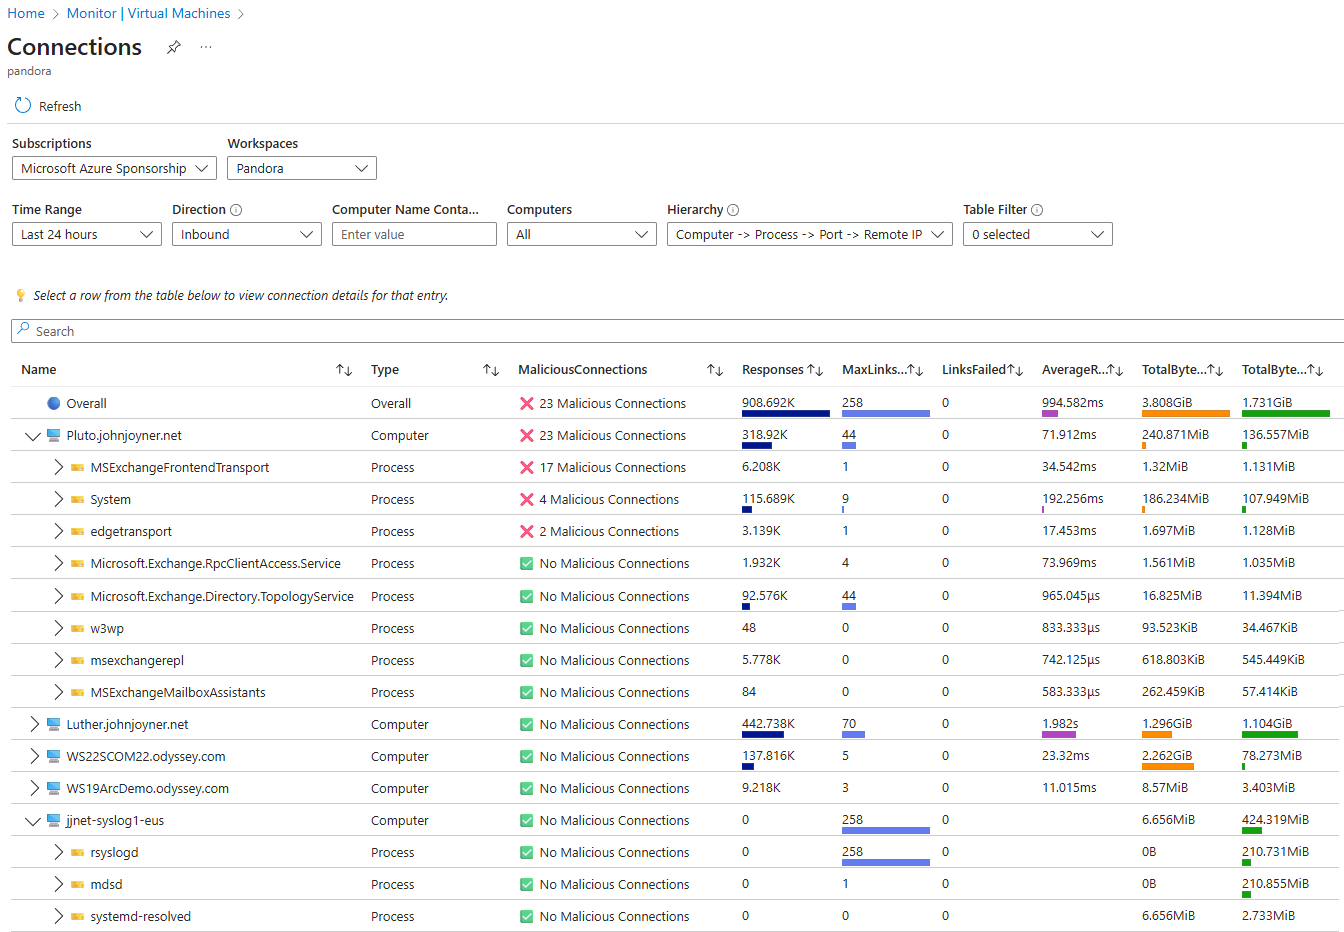Click the info icon beside Hierarchy
1344x932 pixels.
[x=733, y=210]
